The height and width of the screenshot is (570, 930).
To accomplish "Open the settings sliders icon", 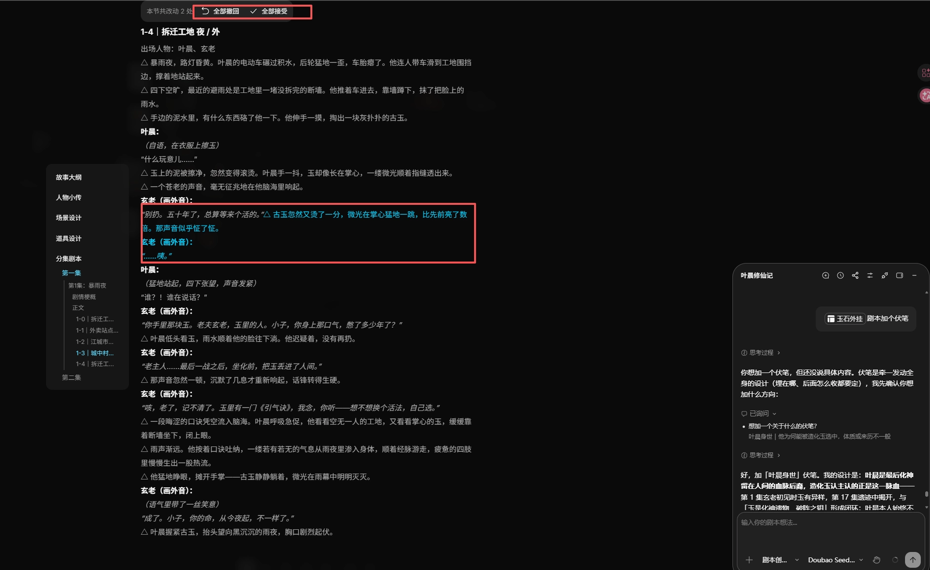I will (x=870, y=275).
